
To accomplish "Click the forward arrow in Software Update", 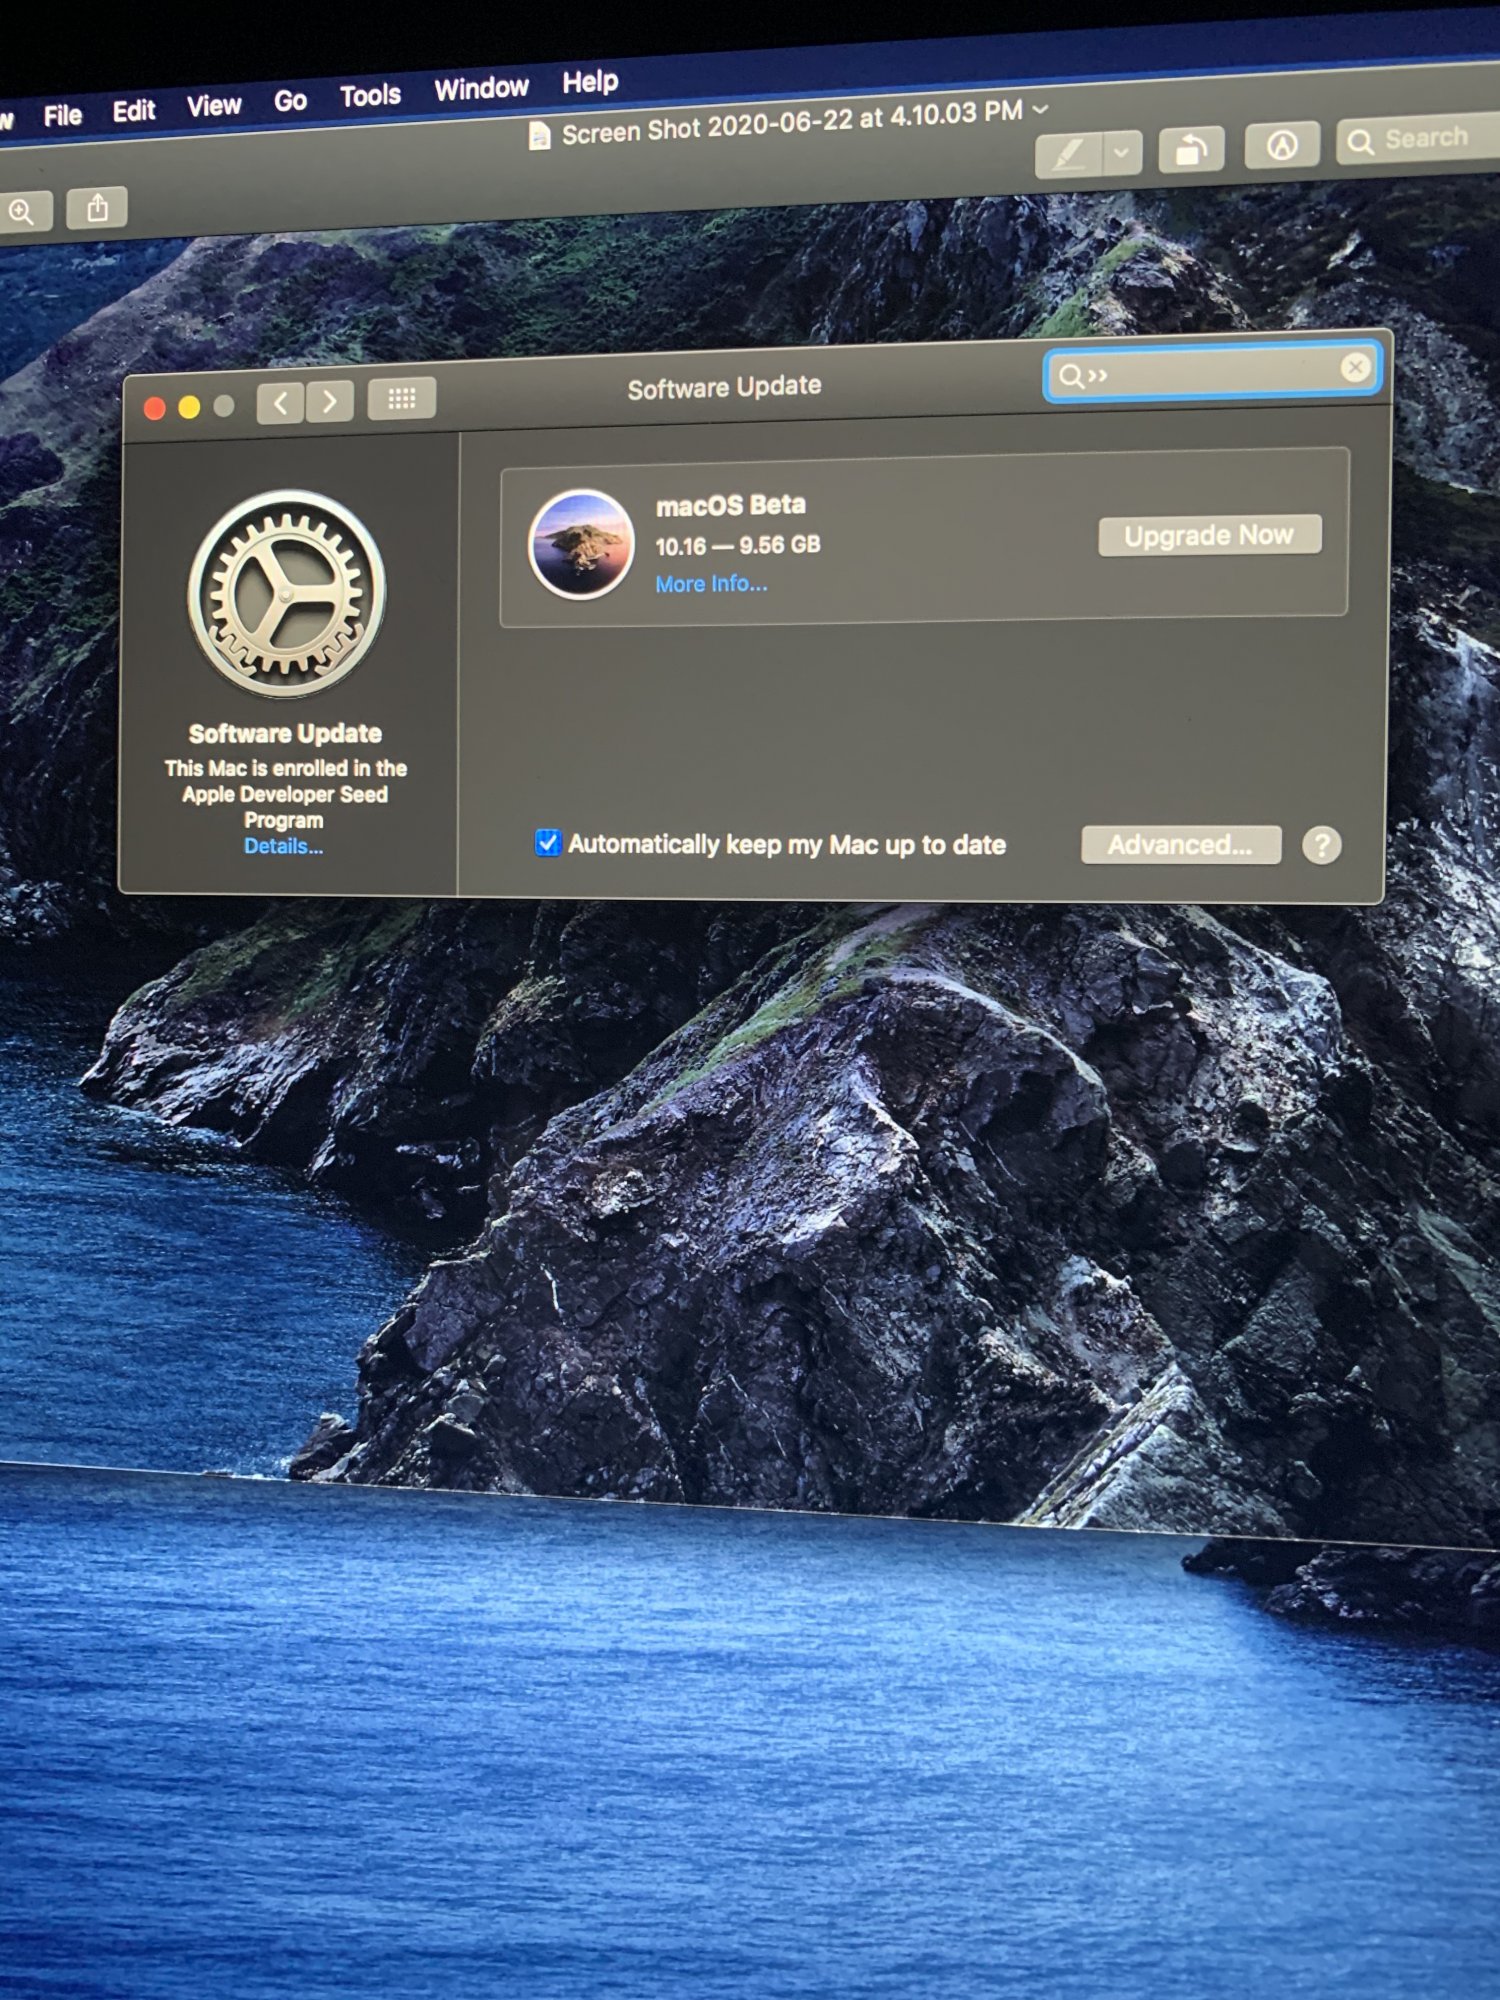I will click(329, 402).
